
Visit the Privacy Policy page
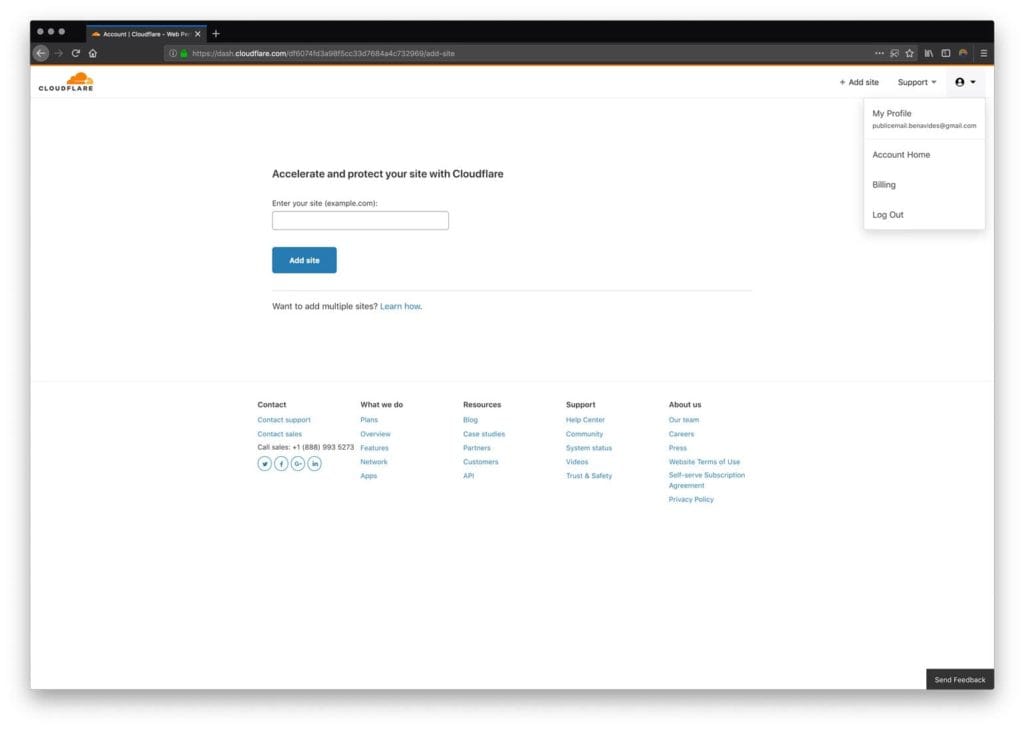(x=692, y=498)
